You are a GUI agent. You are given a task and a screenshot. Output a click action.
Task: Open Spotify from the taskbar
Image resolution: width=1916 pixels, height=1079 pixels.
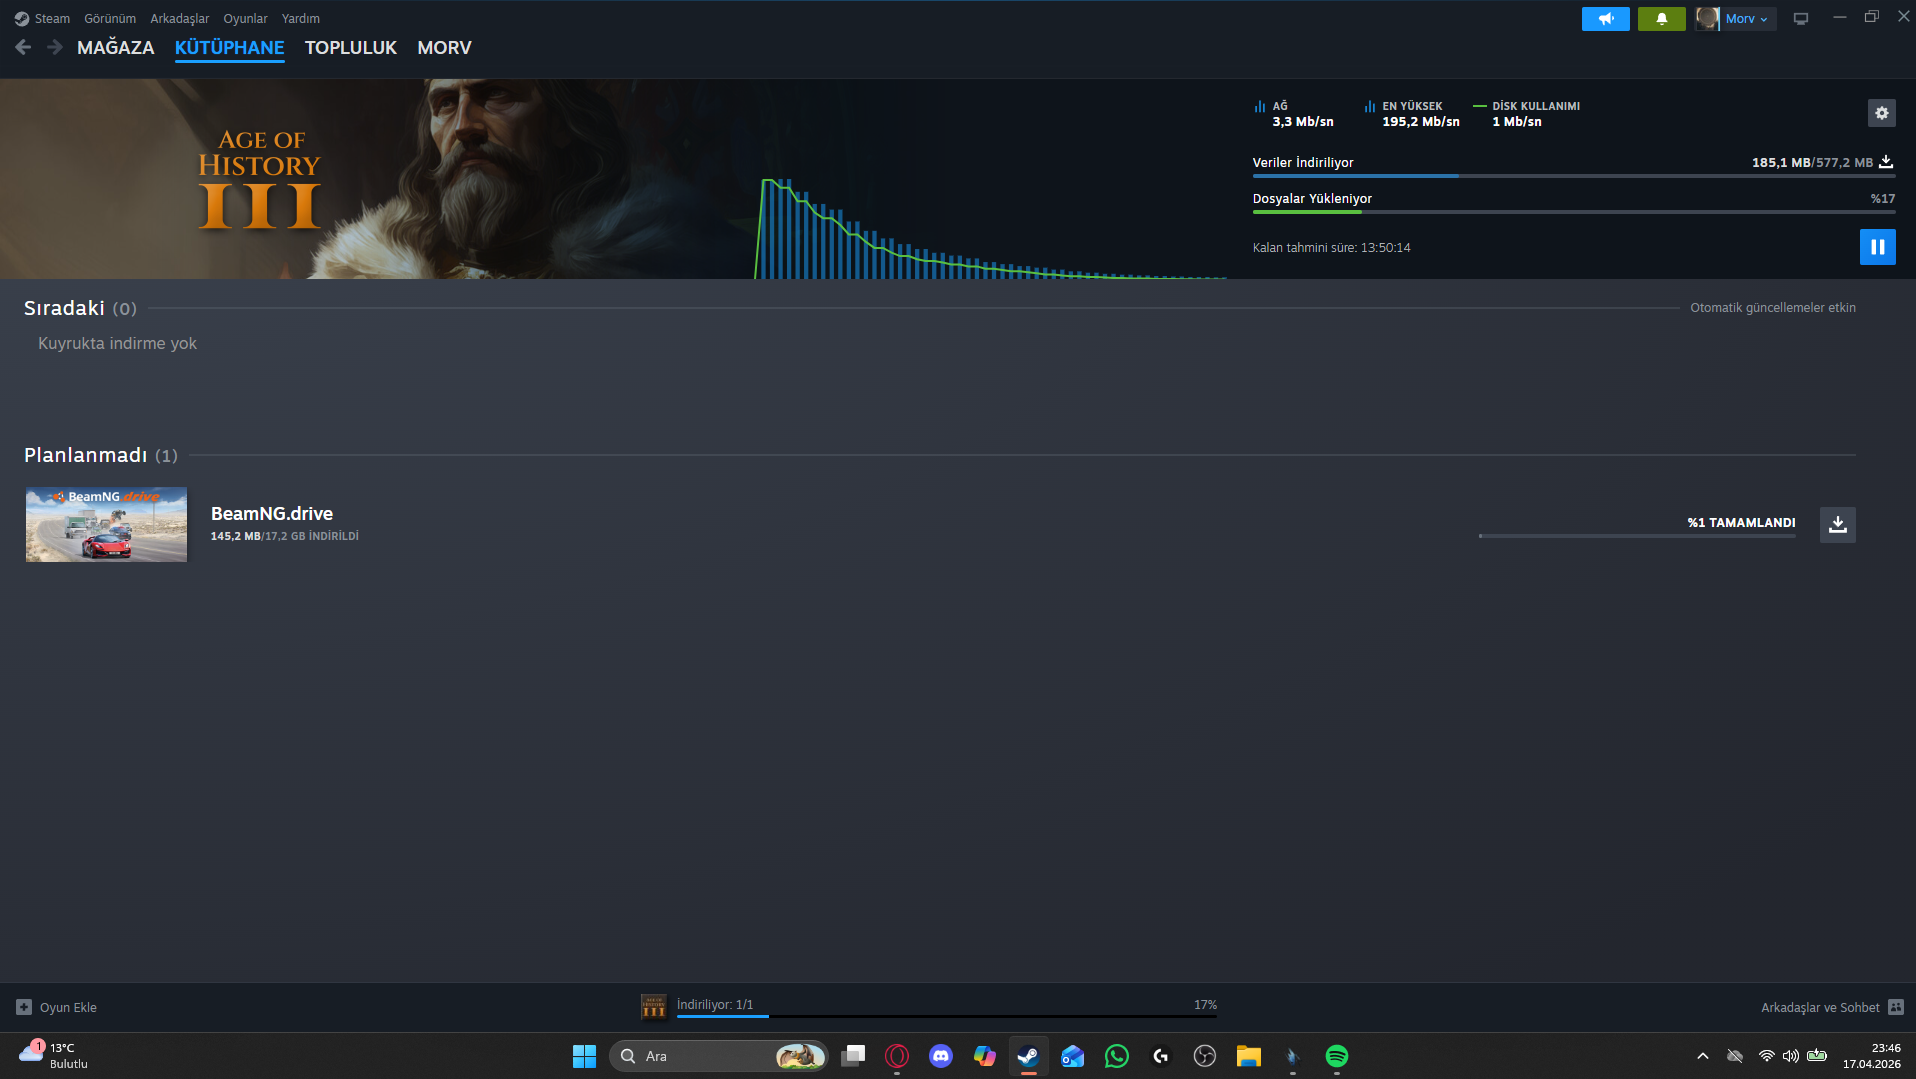point(1337,1056)
